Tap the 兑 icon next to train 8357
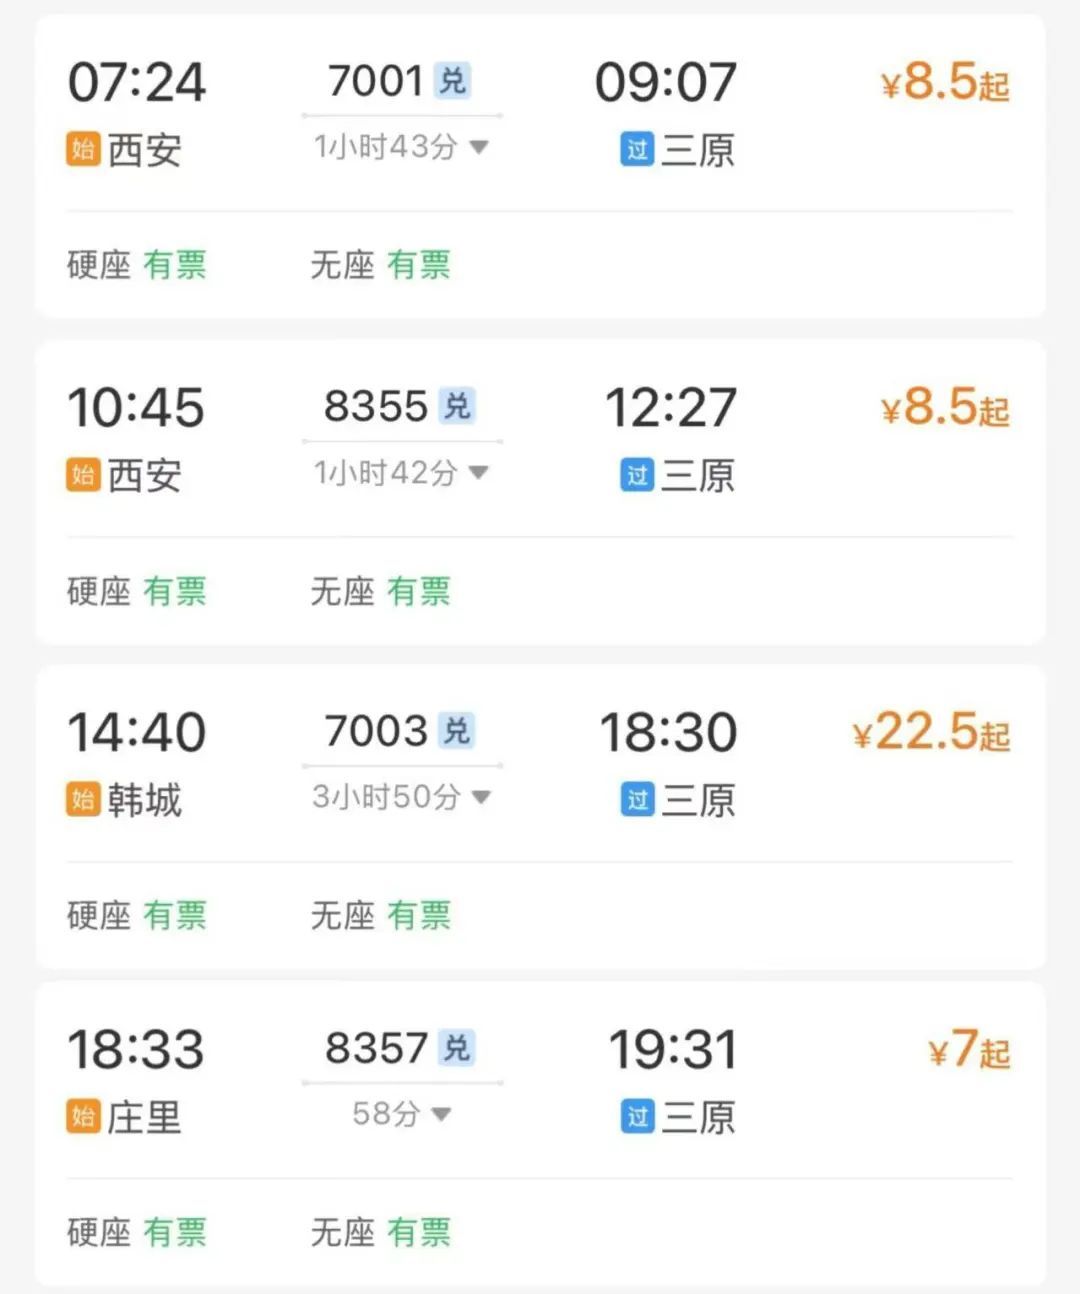 click(456, 1048)
